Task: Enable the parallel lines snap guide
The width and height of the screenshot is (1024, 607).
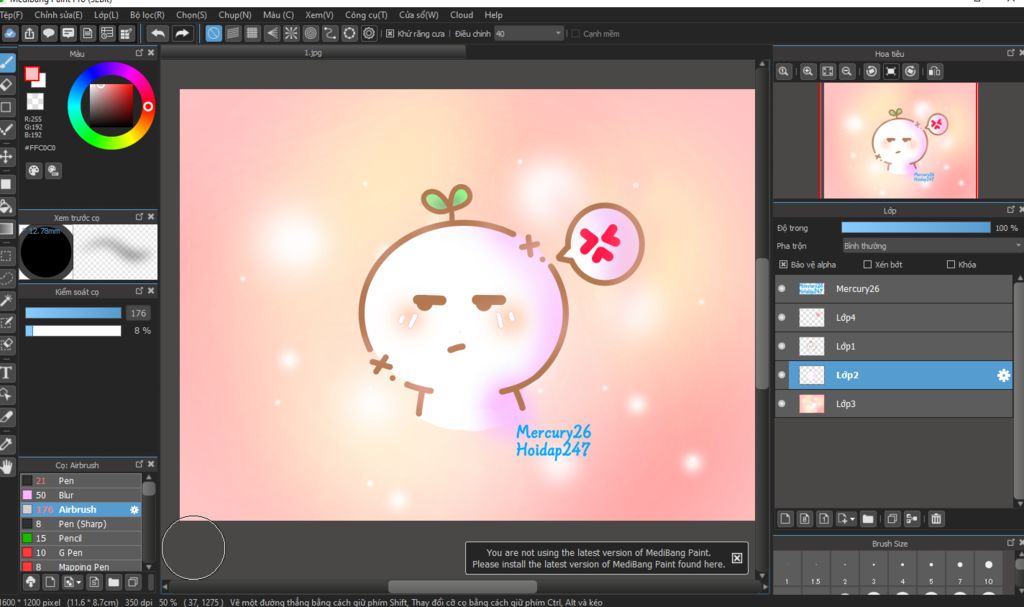Action: [x=232, y=33]
